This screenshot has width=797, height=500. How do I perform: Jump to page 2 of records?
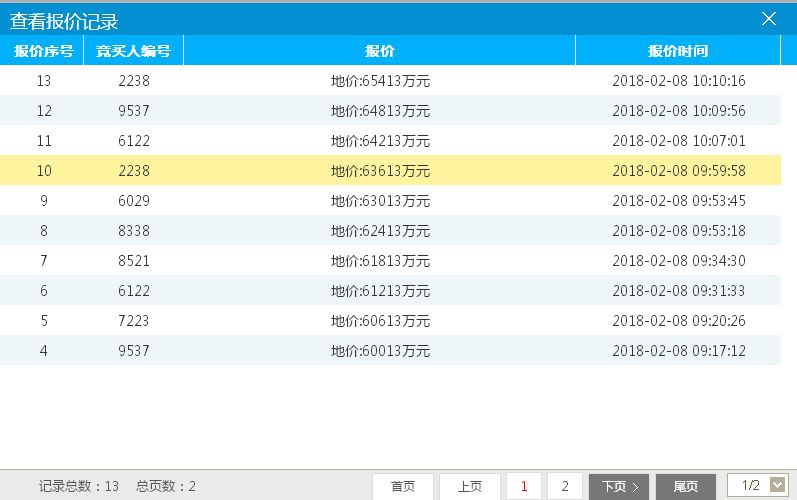565,487
